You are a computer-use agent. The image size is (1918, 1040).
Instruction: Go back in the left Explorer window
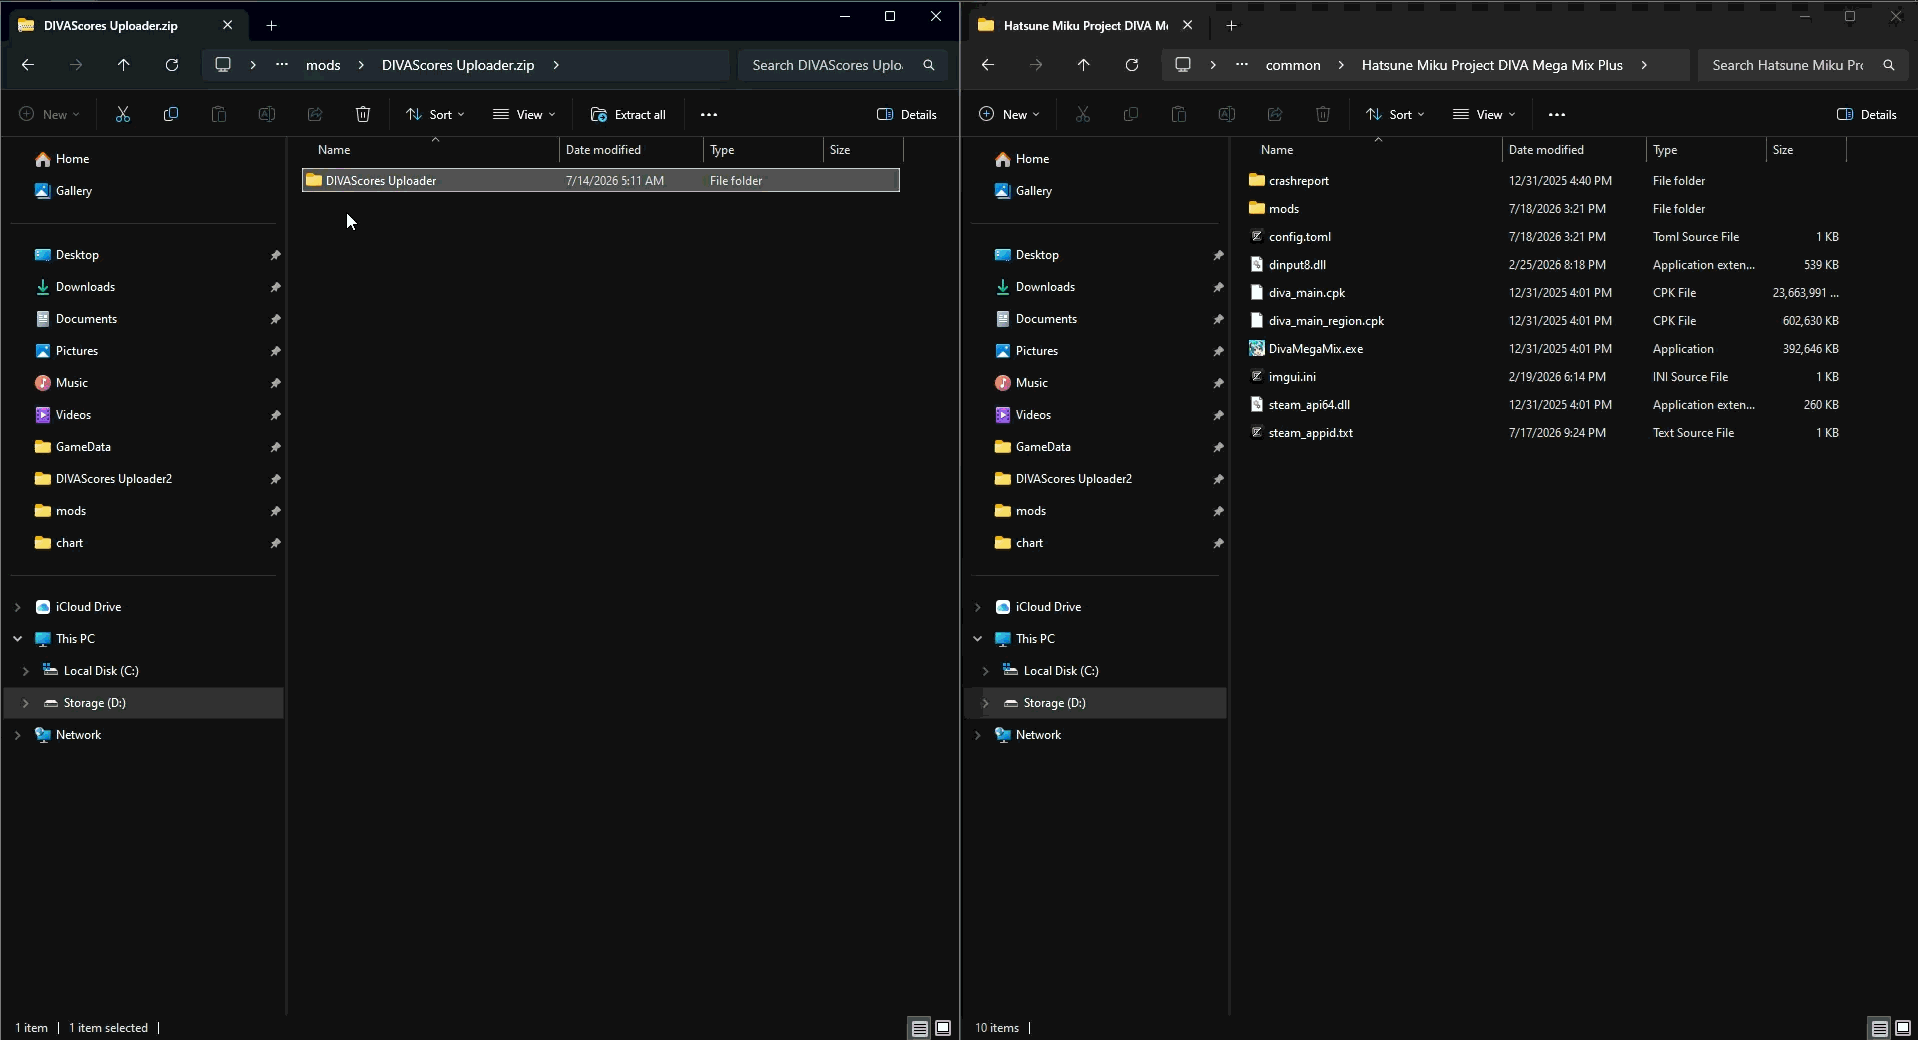click(28, 65)
